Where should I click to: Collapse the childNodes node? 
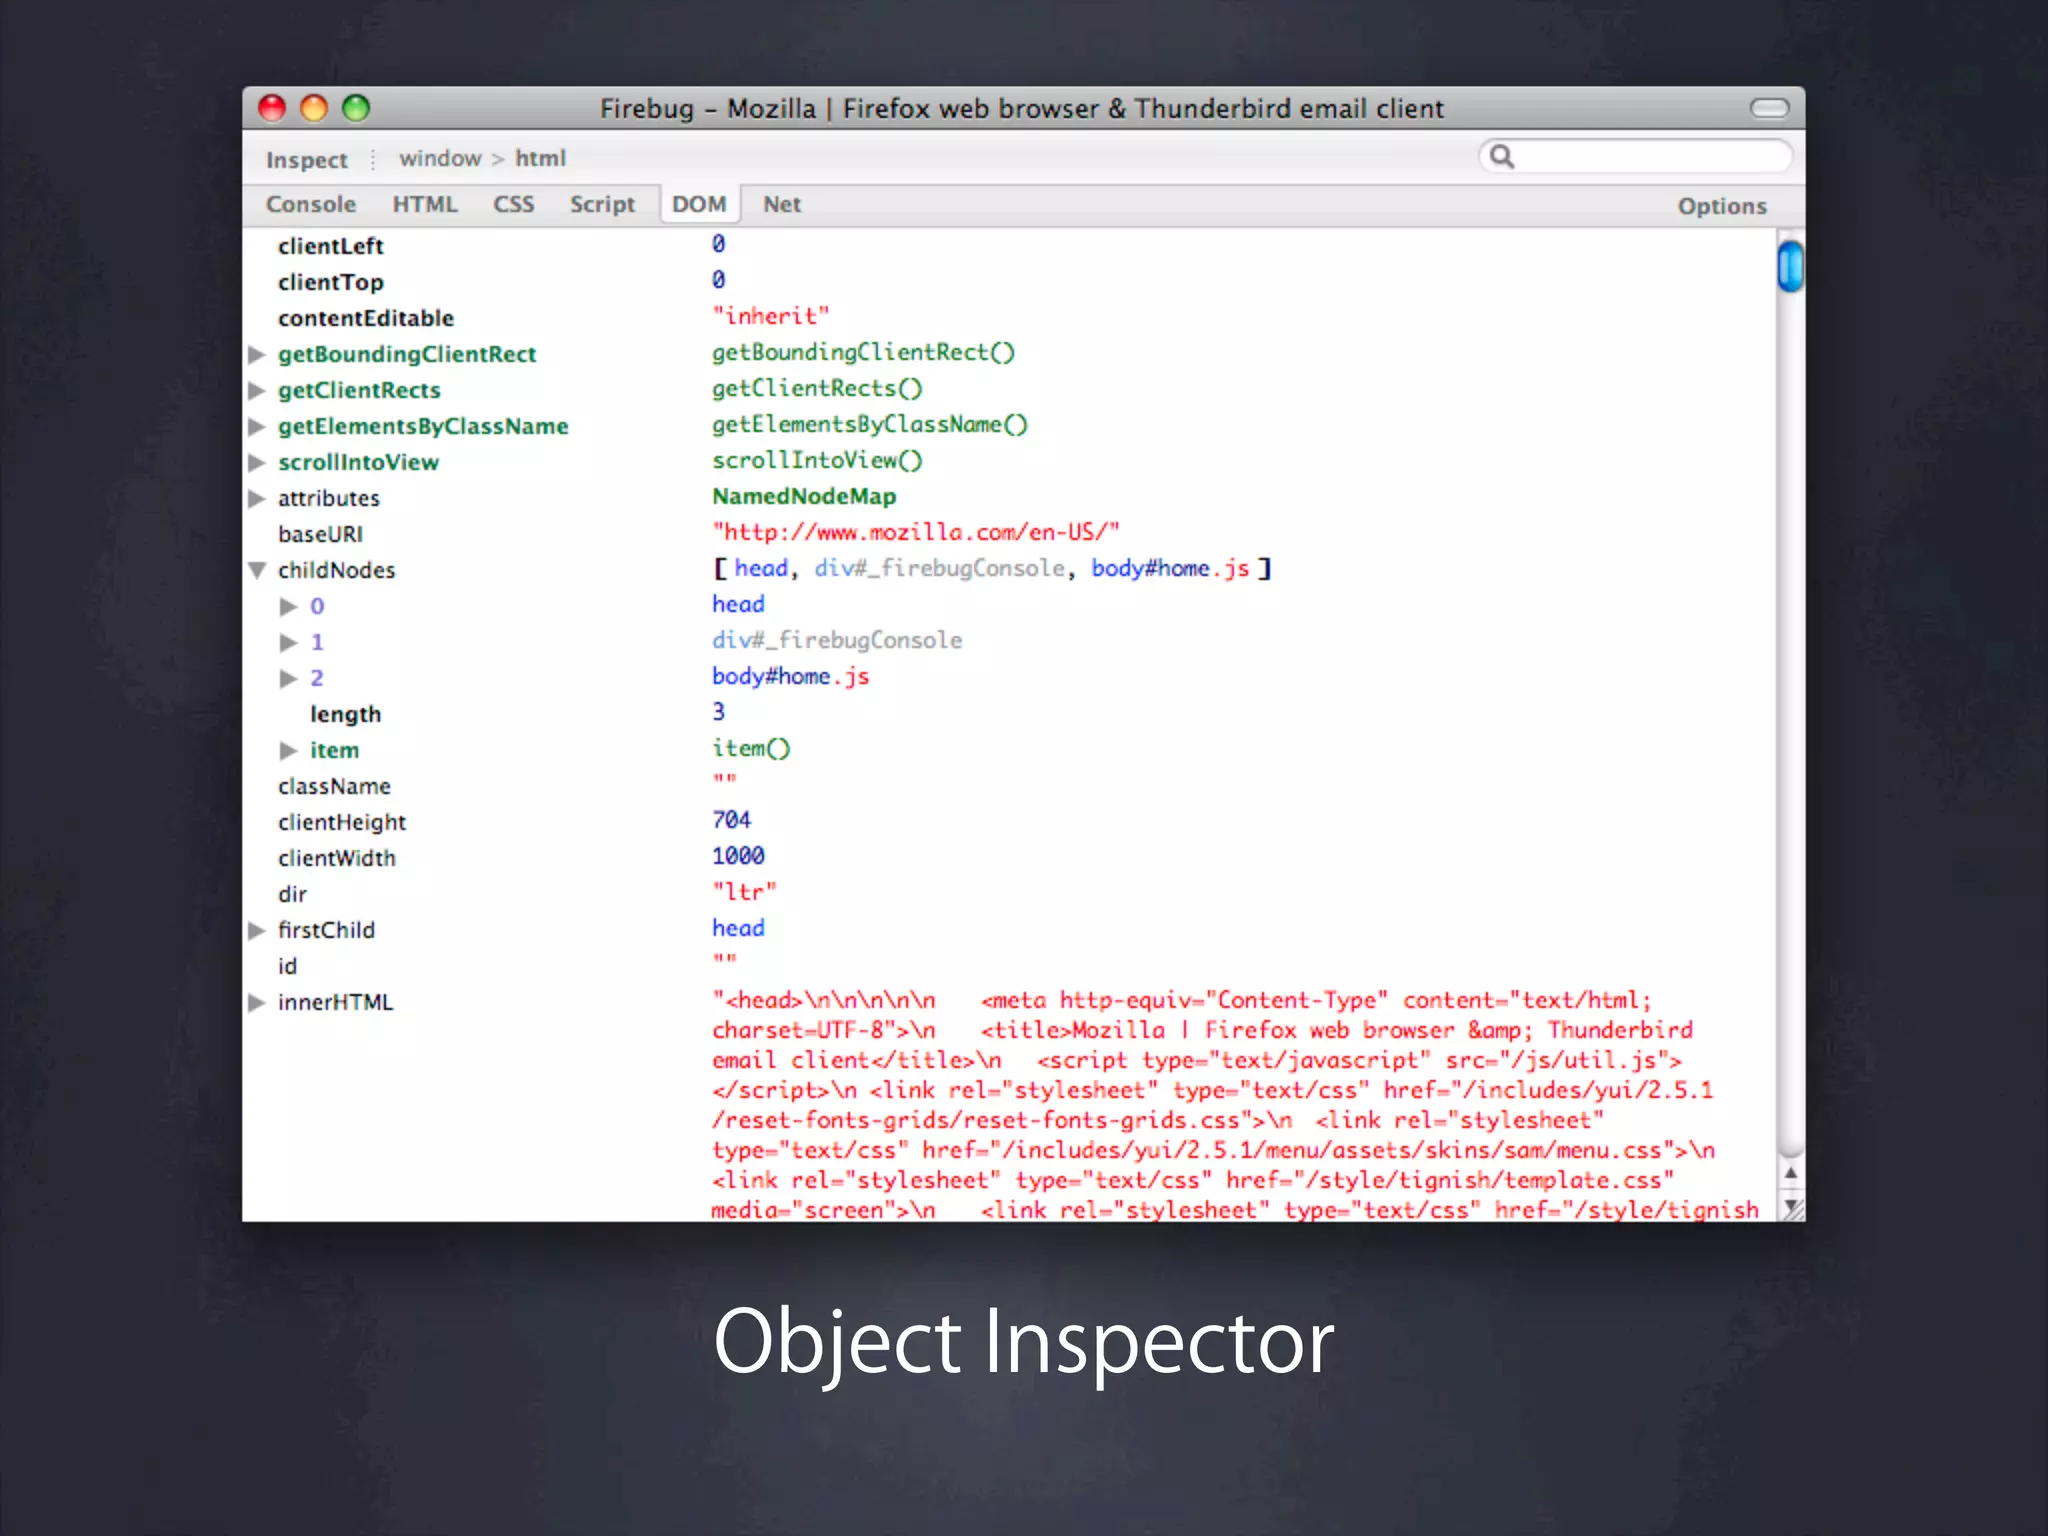pyautogui.click(x=257, y=570)
